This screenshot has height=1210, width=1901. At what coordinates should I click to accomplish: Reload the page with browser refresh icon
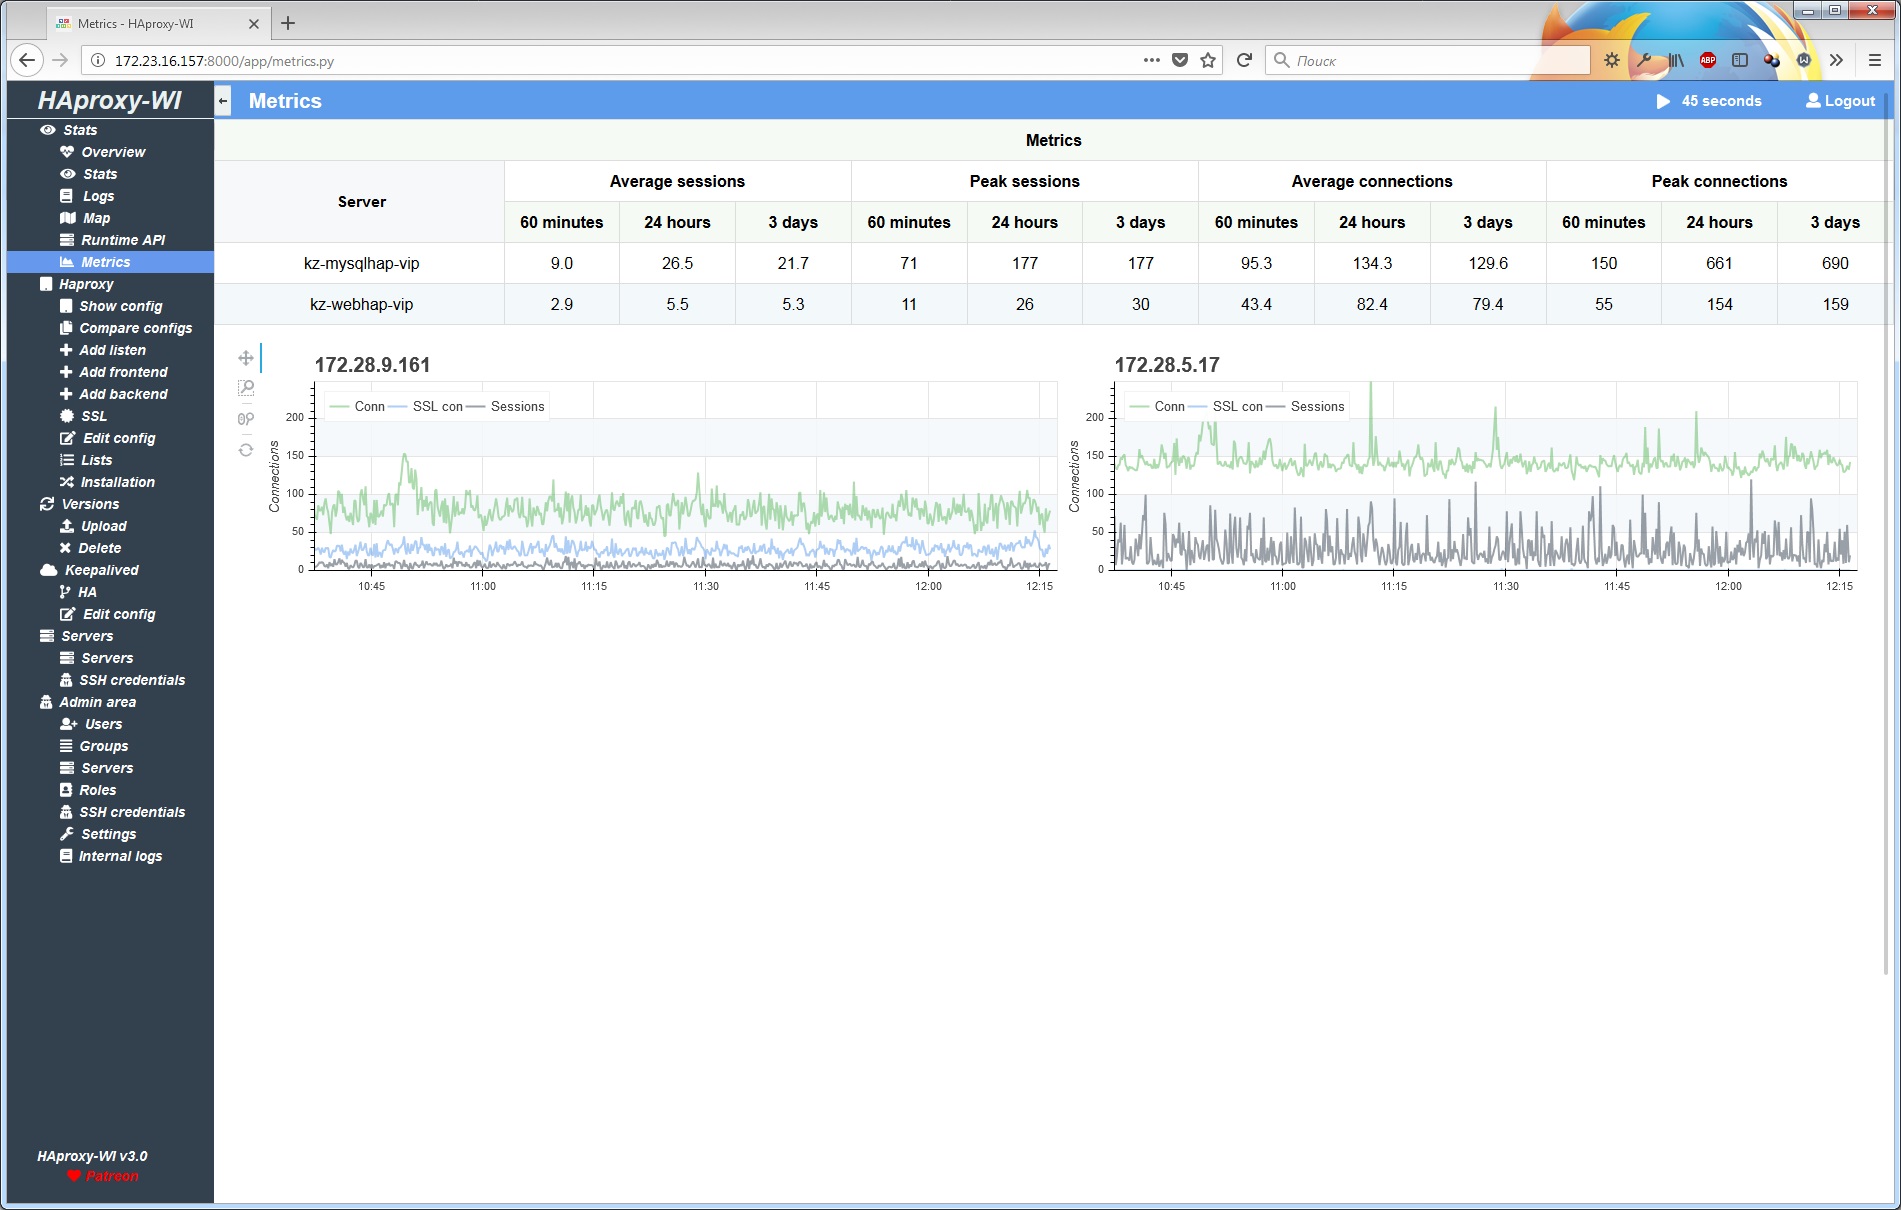click(1244, 60)
